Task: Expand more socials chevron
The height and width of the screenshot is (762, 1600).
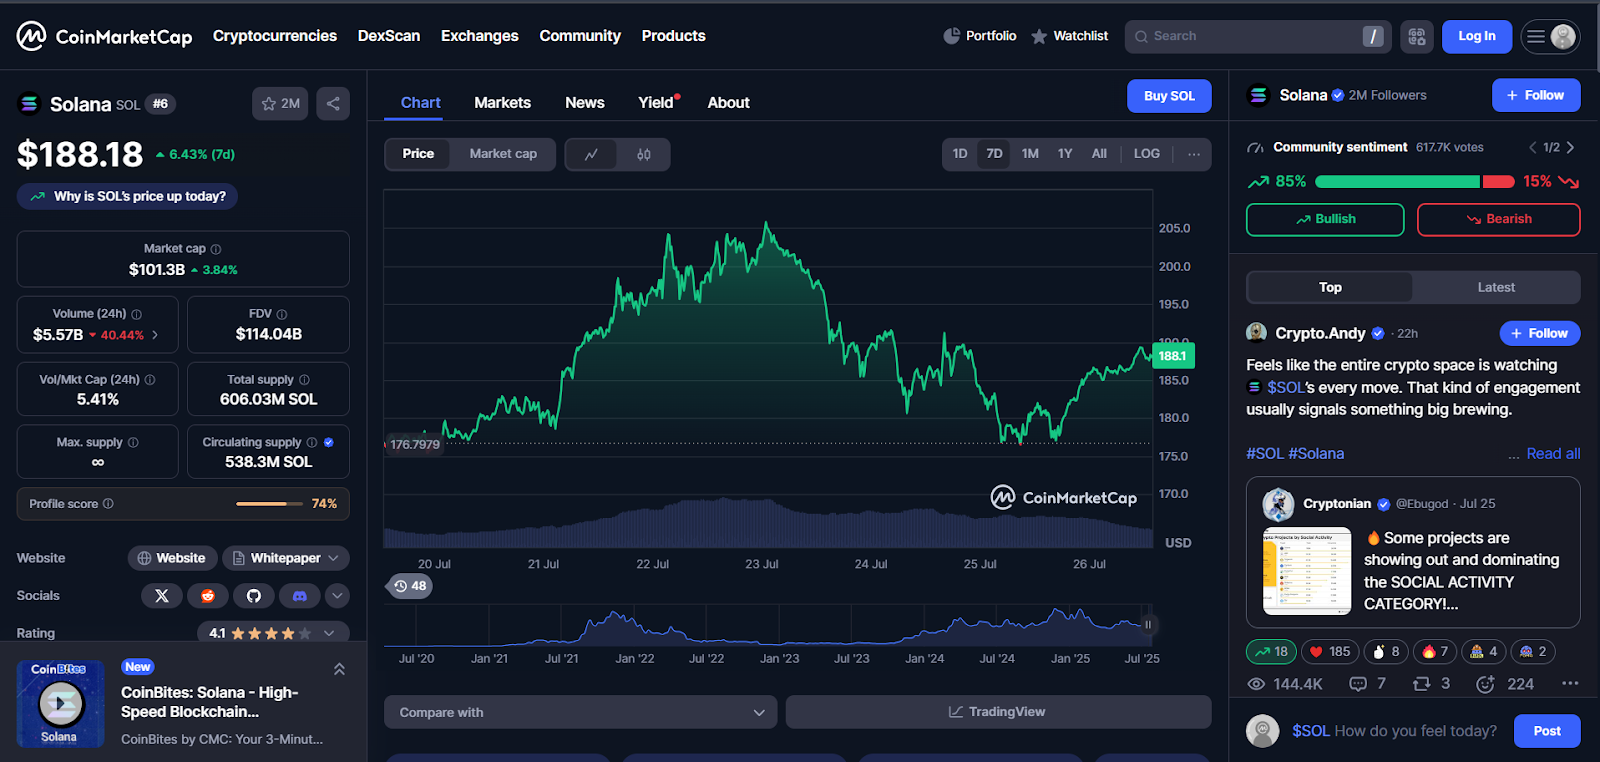Action: [x=337, y=596]
